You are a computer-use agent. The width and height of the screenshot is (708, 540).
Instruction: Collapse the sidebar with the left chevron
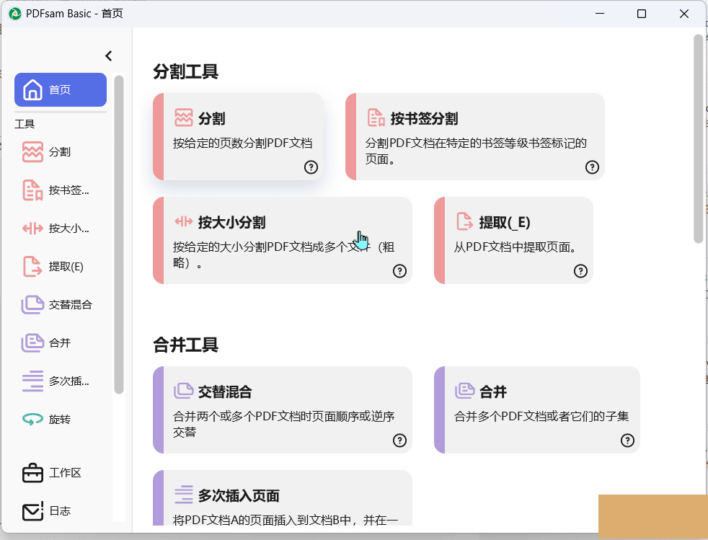(x=108, y=56)
